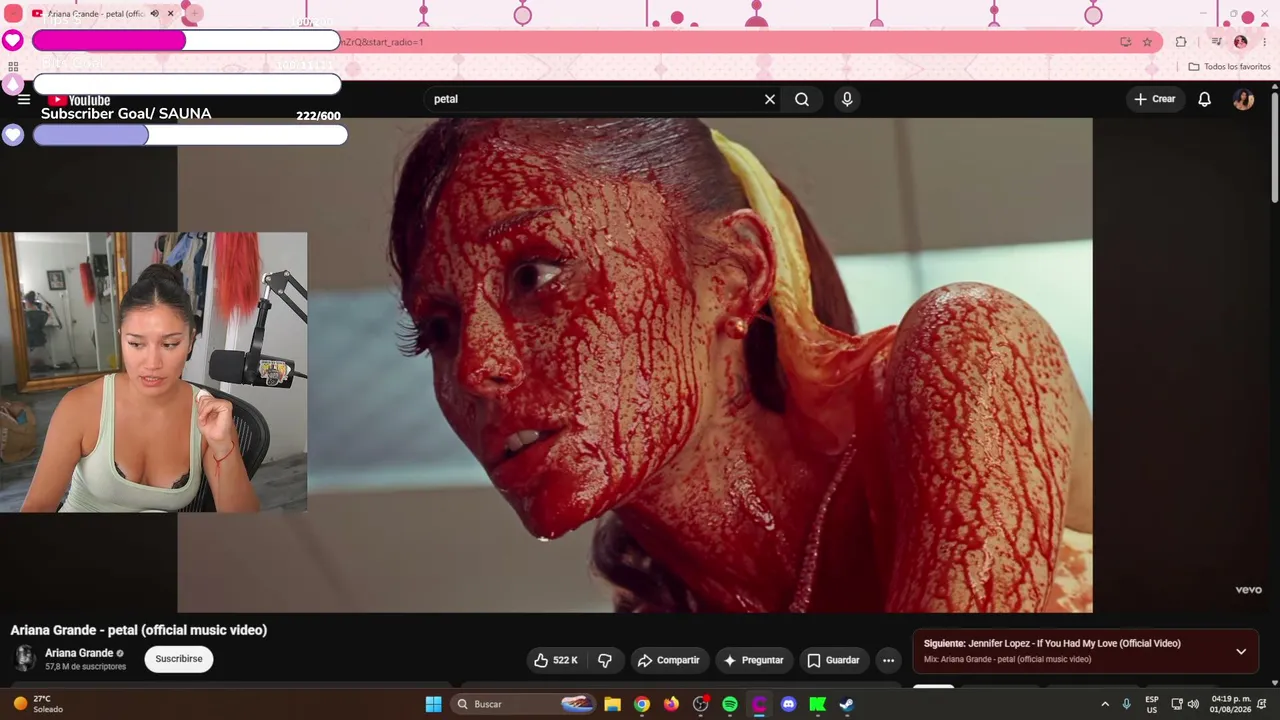Open the Windows Start menu
This screenshot has height=720, width=1280.
(433, 704)
